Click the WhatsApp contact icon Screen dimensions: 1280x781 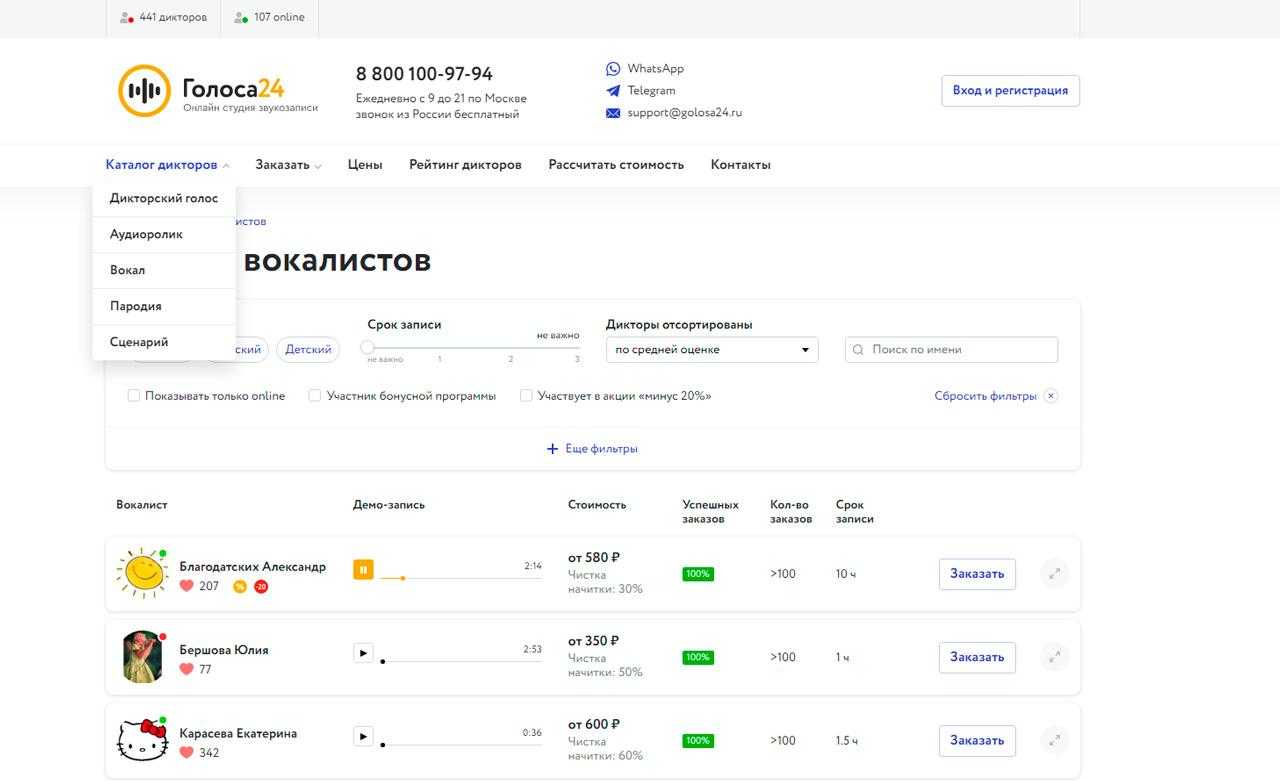pos(613,69)
